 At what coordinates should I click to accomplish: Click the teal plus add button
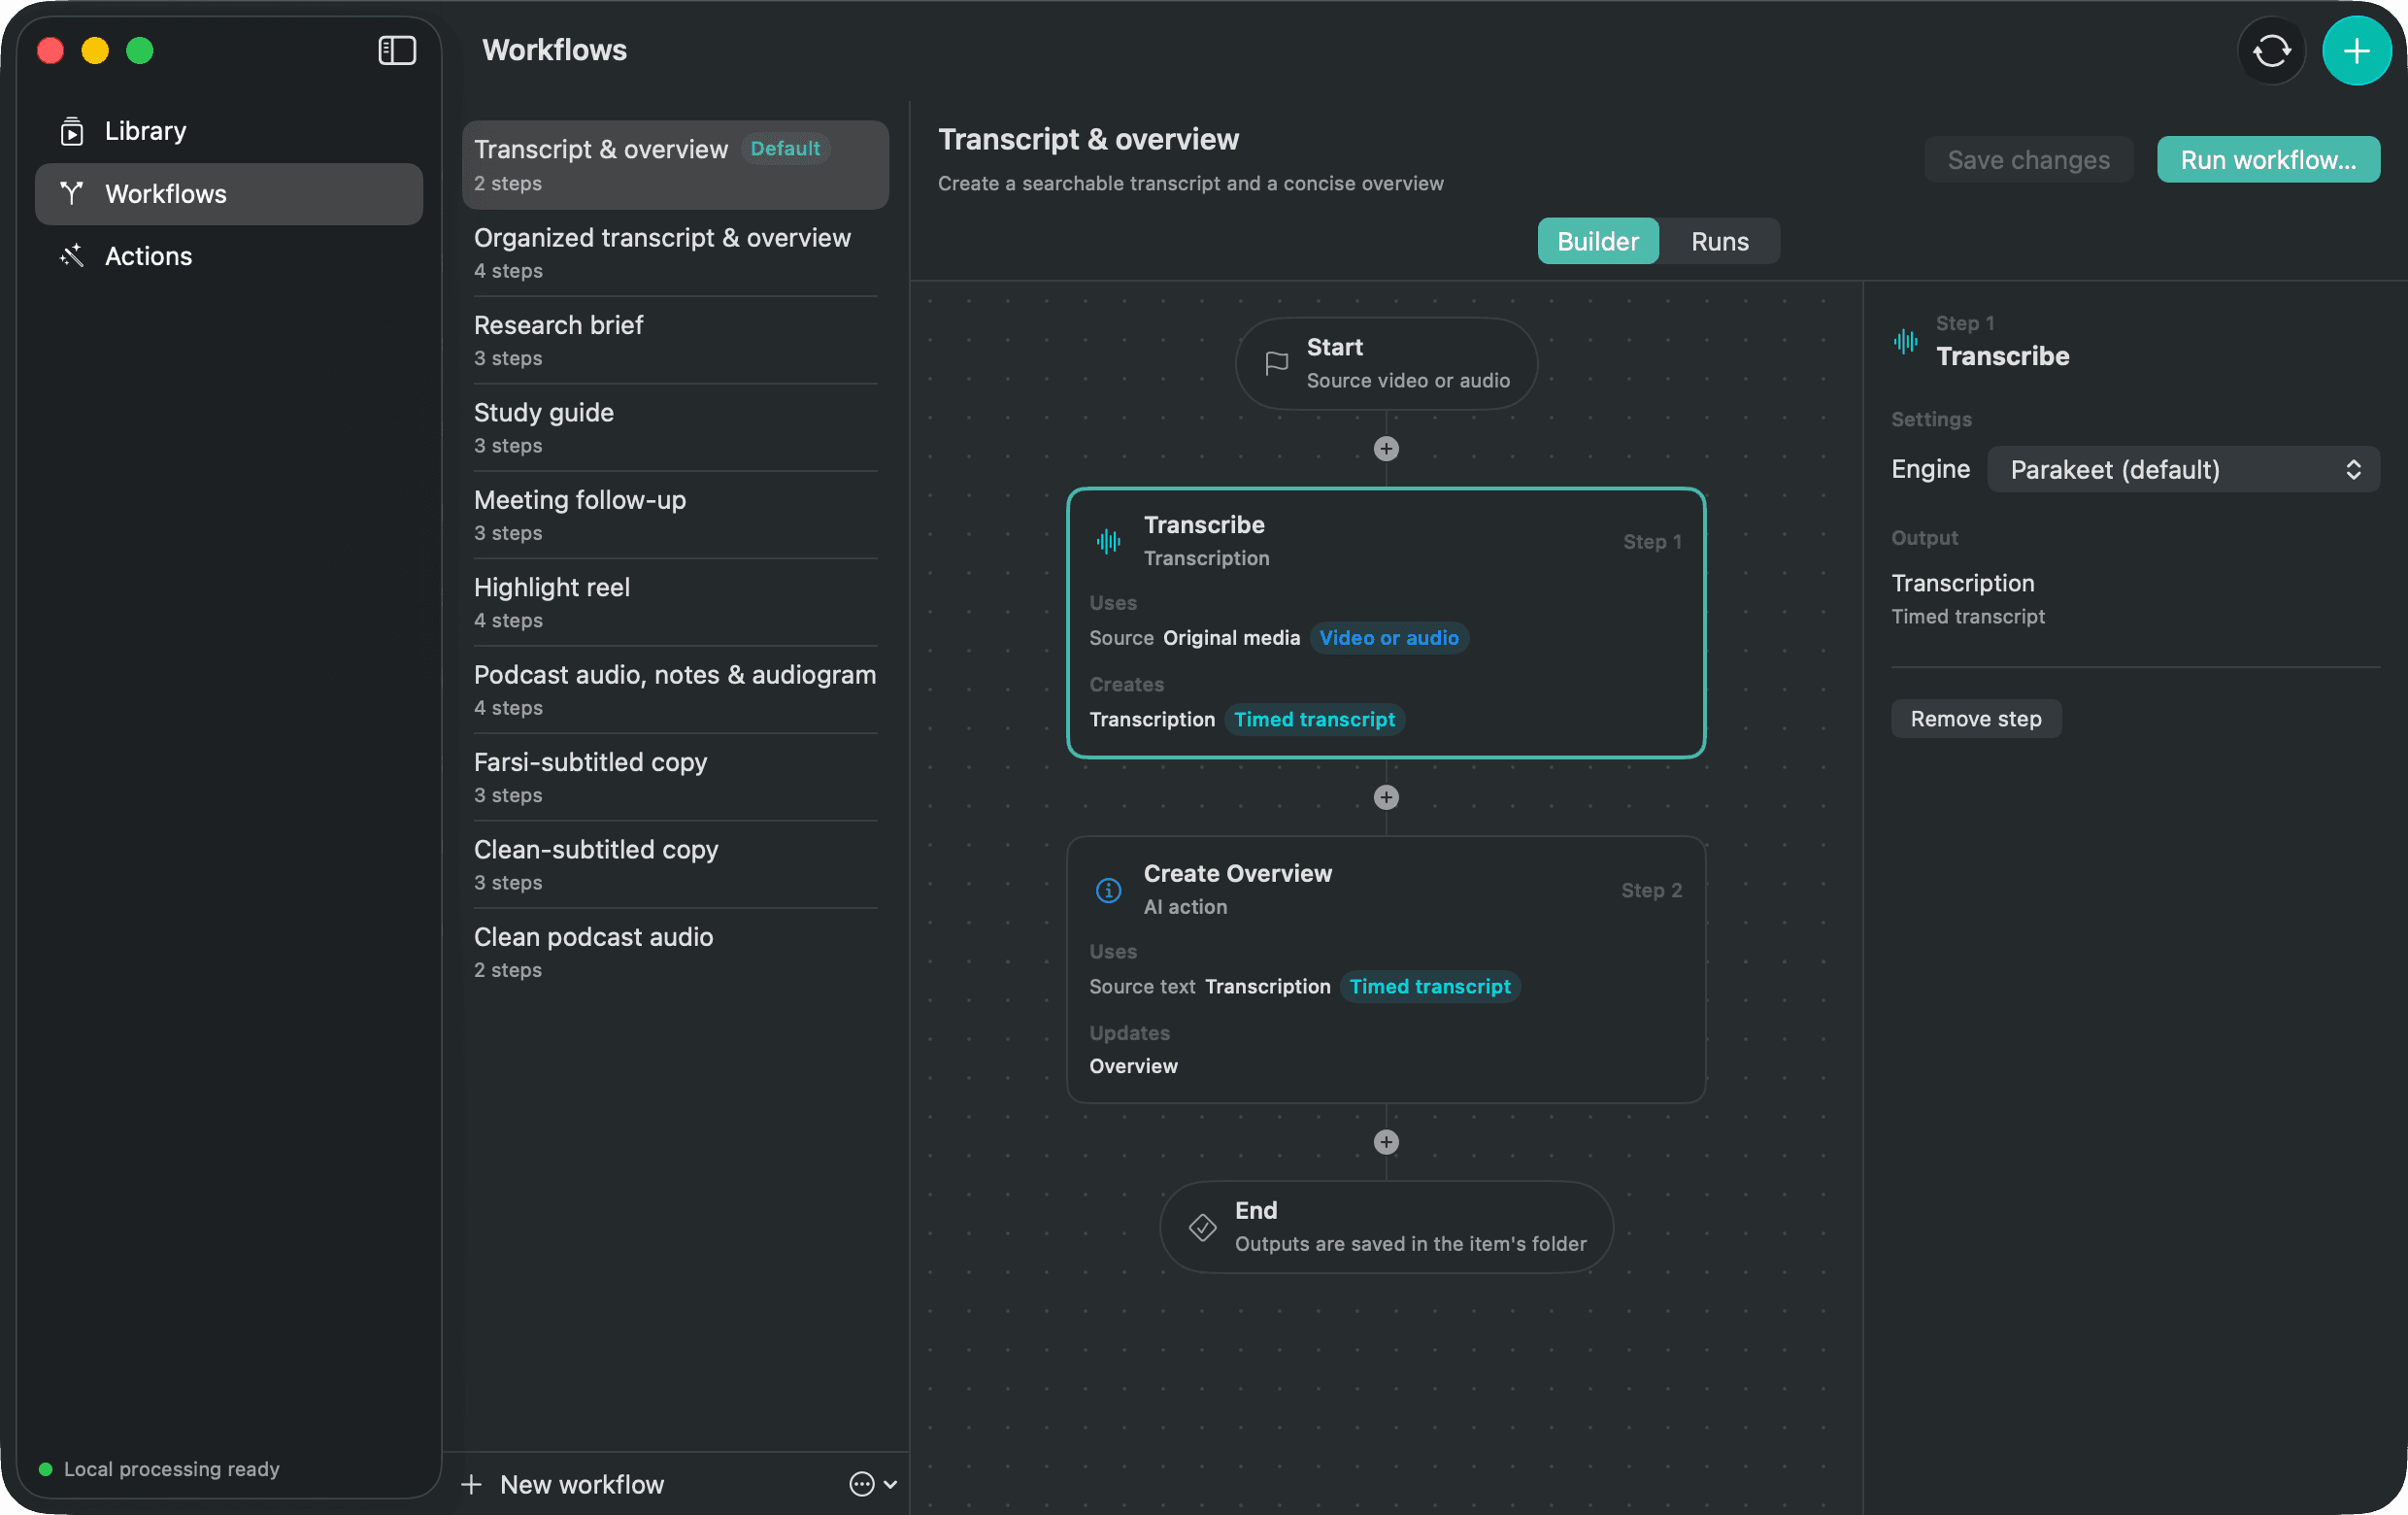pyautogui.click(x=2355, y=50)
